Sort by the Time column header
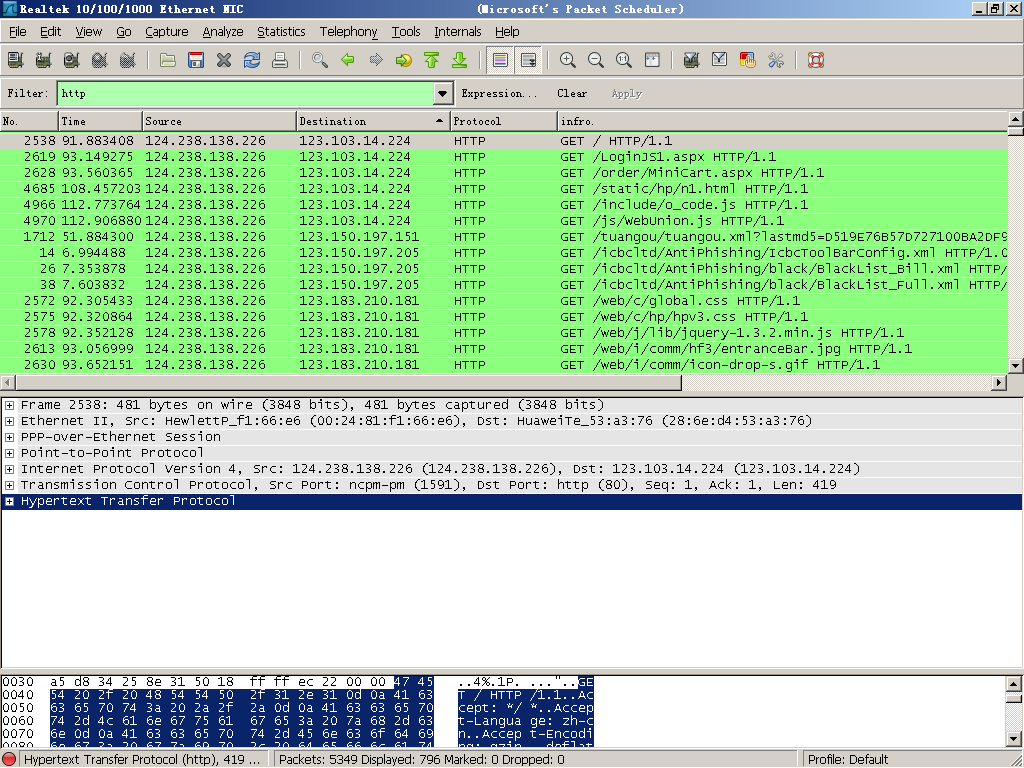 [101, 121]
